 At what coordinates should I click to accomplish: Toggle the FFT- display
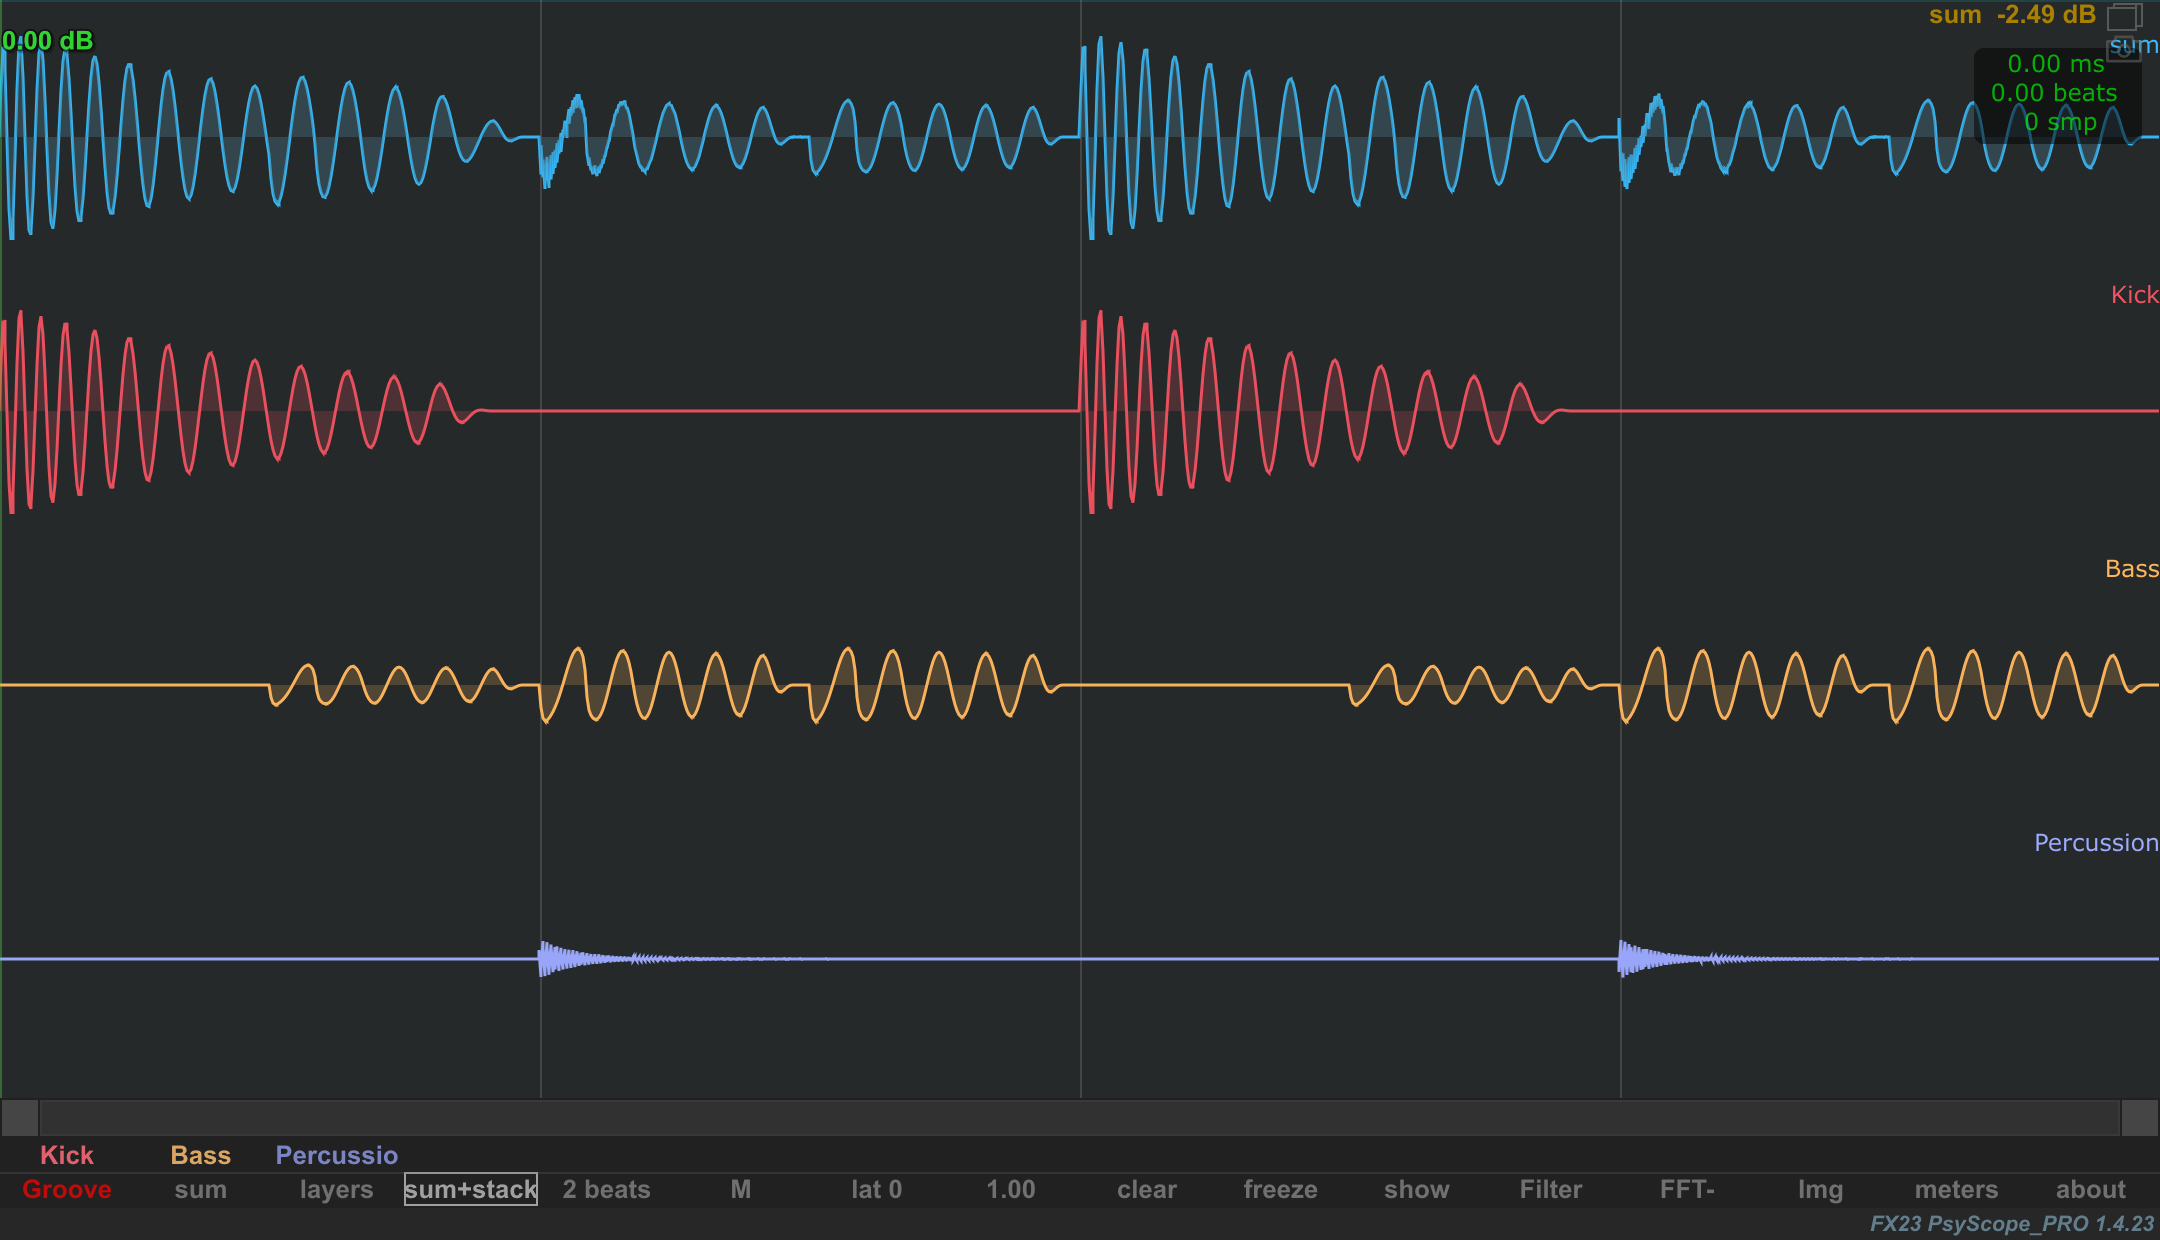1687,1189
